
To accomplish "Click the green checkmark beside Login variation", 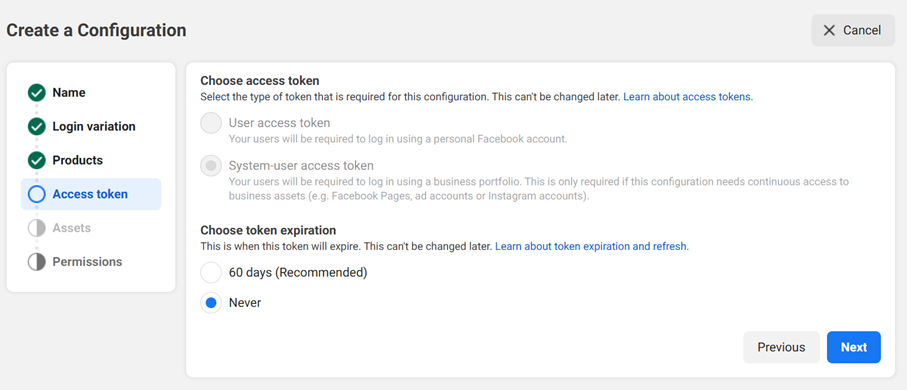I will point(36,126).
